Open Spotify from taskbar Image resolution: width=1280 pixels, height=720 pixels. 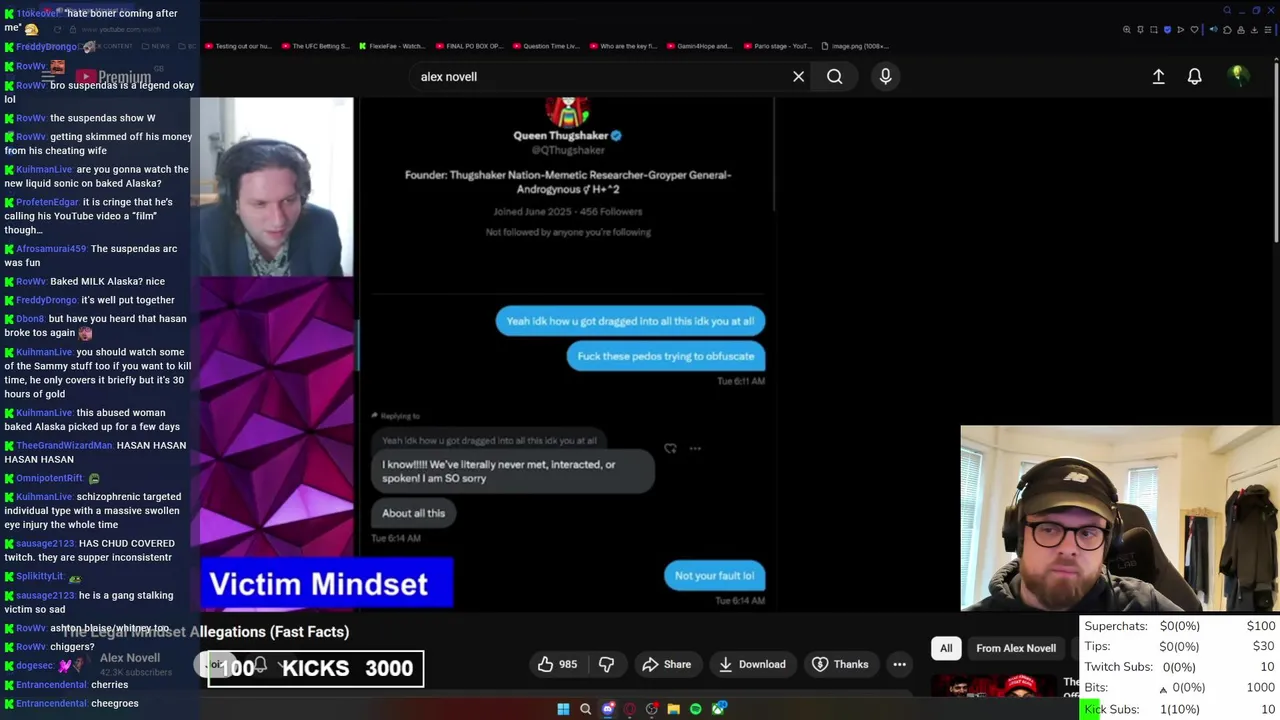coord(696,709)
